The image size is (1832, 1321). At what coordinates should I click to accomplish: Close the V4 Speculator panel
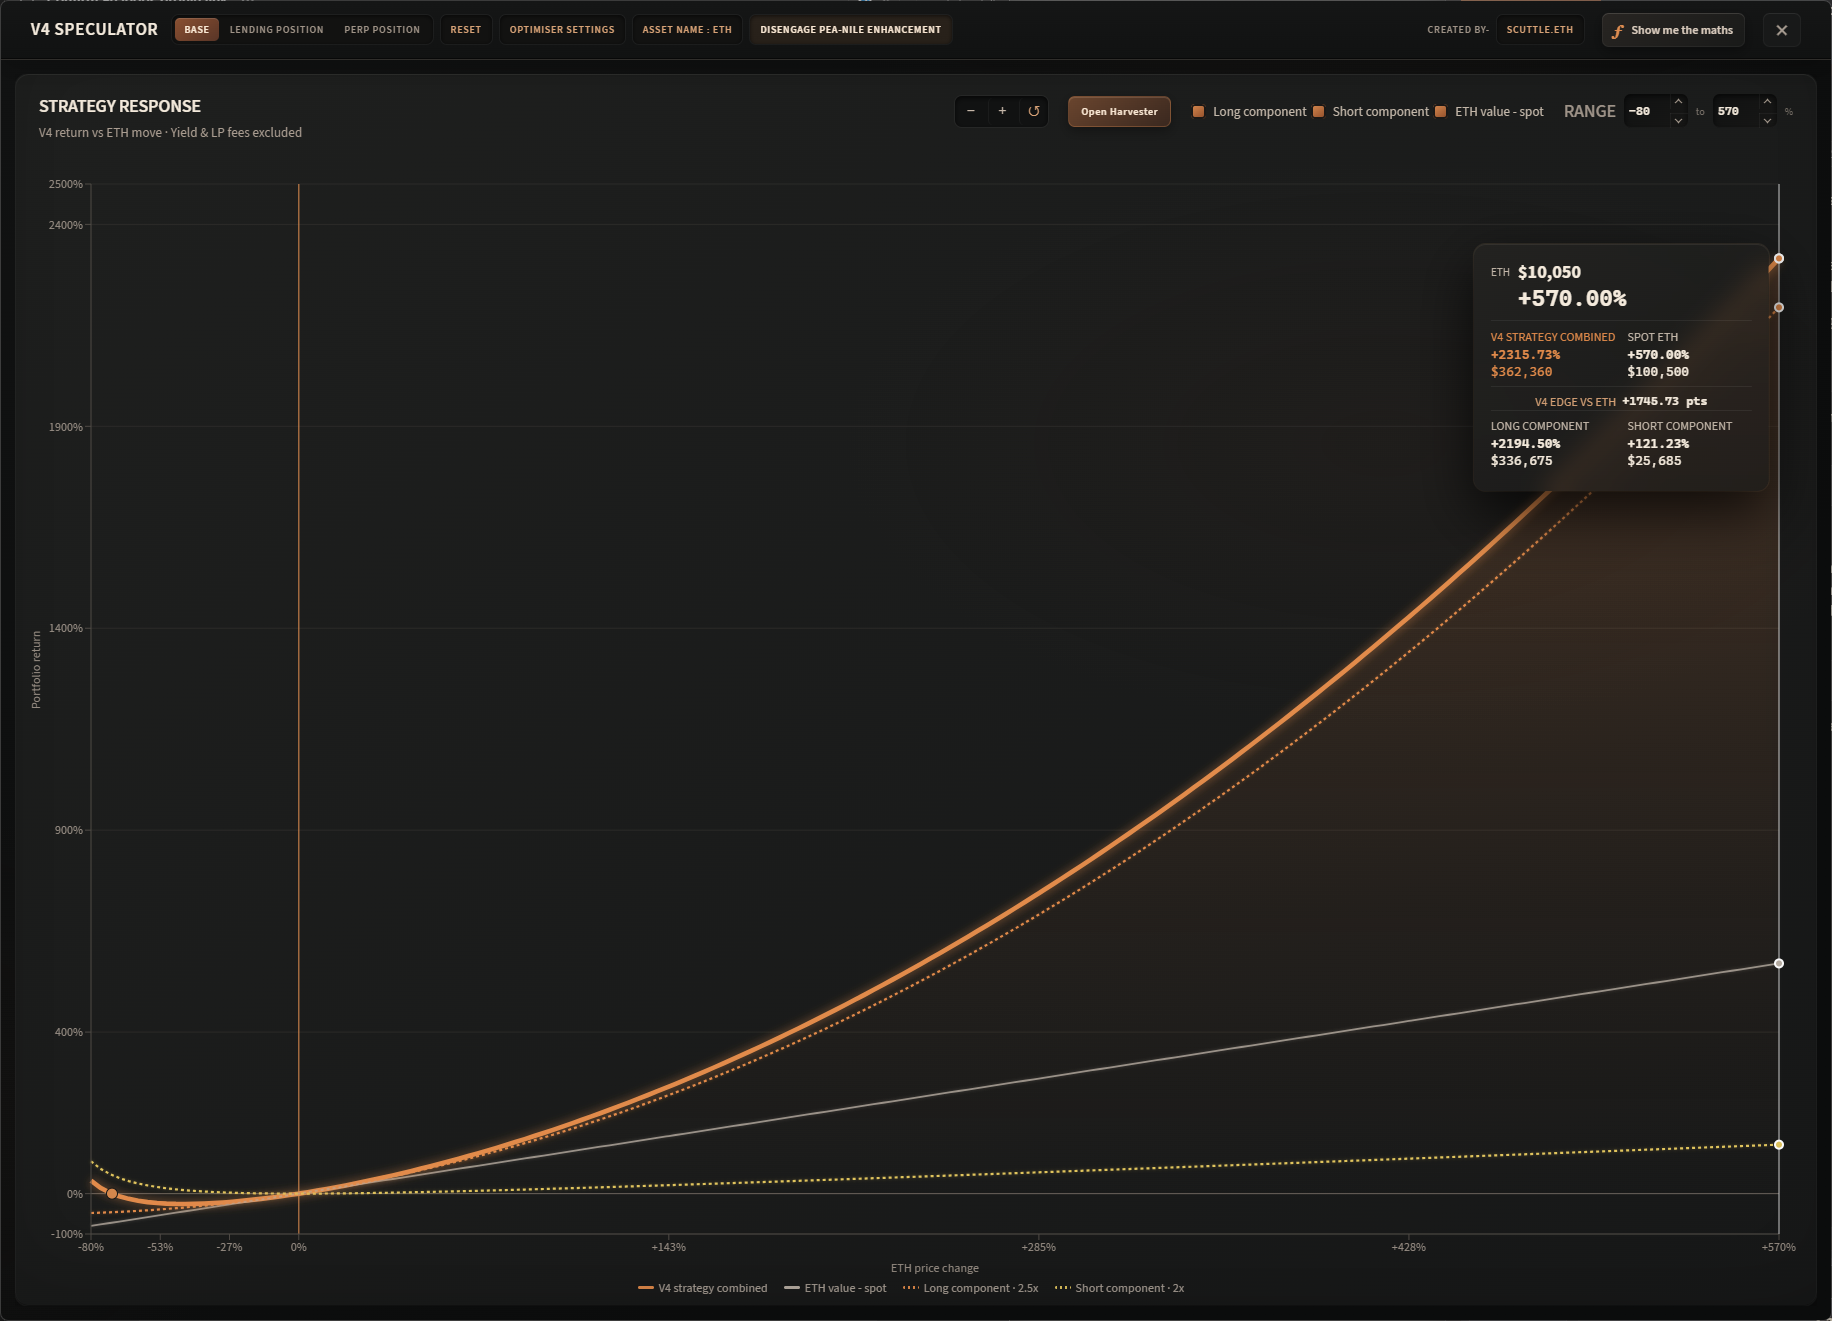[1781, 30]
